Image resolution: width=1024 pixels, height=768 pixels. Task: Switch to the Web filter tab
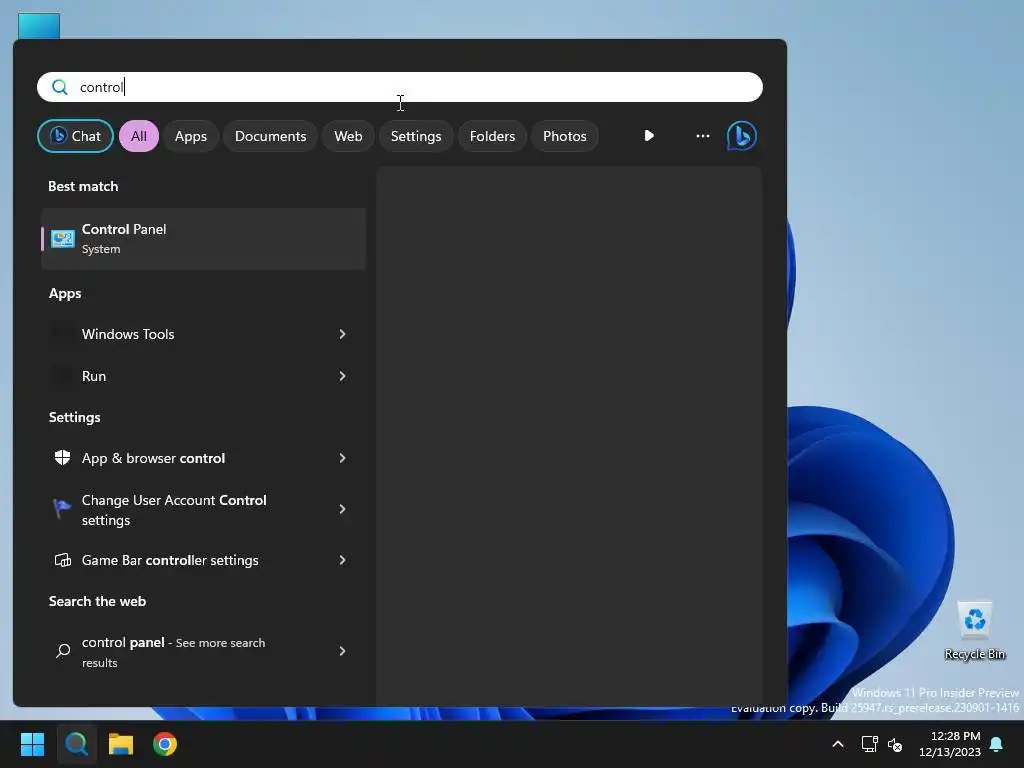pos(348,136)
